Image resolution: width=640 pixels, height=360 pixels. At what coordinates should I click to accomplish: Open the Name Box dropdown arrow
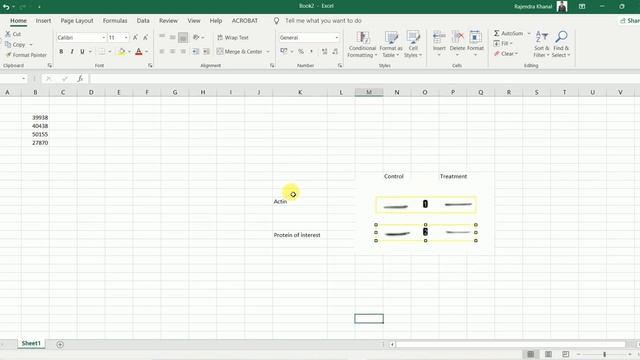click(24, 79)
